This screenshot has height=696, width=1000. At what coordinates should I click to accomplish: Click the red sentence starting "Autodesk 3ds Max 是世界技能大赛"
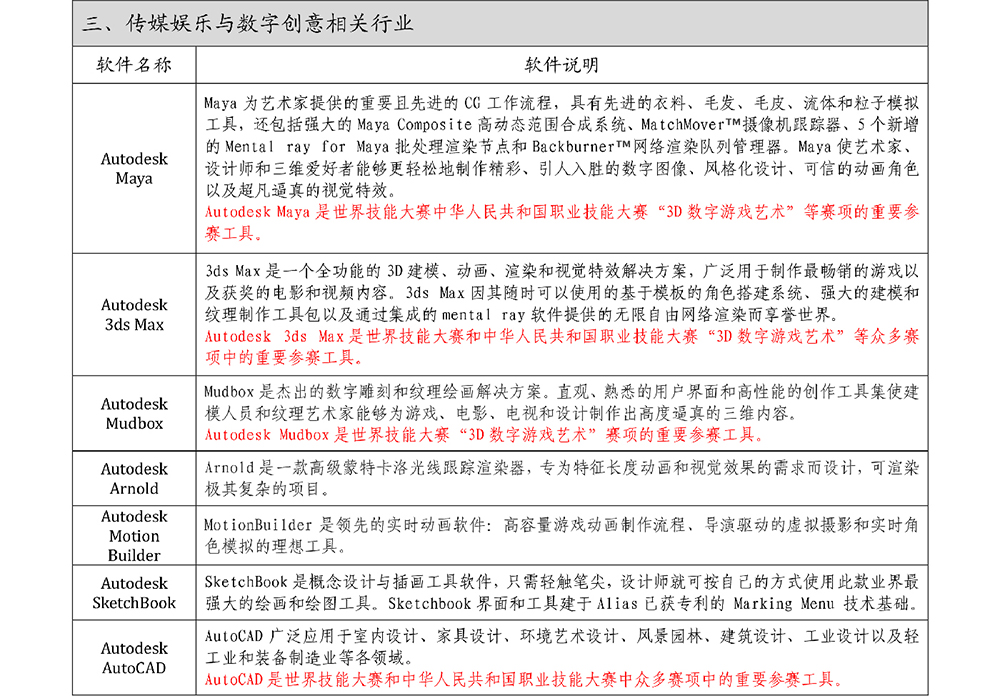tap(562, 347)
